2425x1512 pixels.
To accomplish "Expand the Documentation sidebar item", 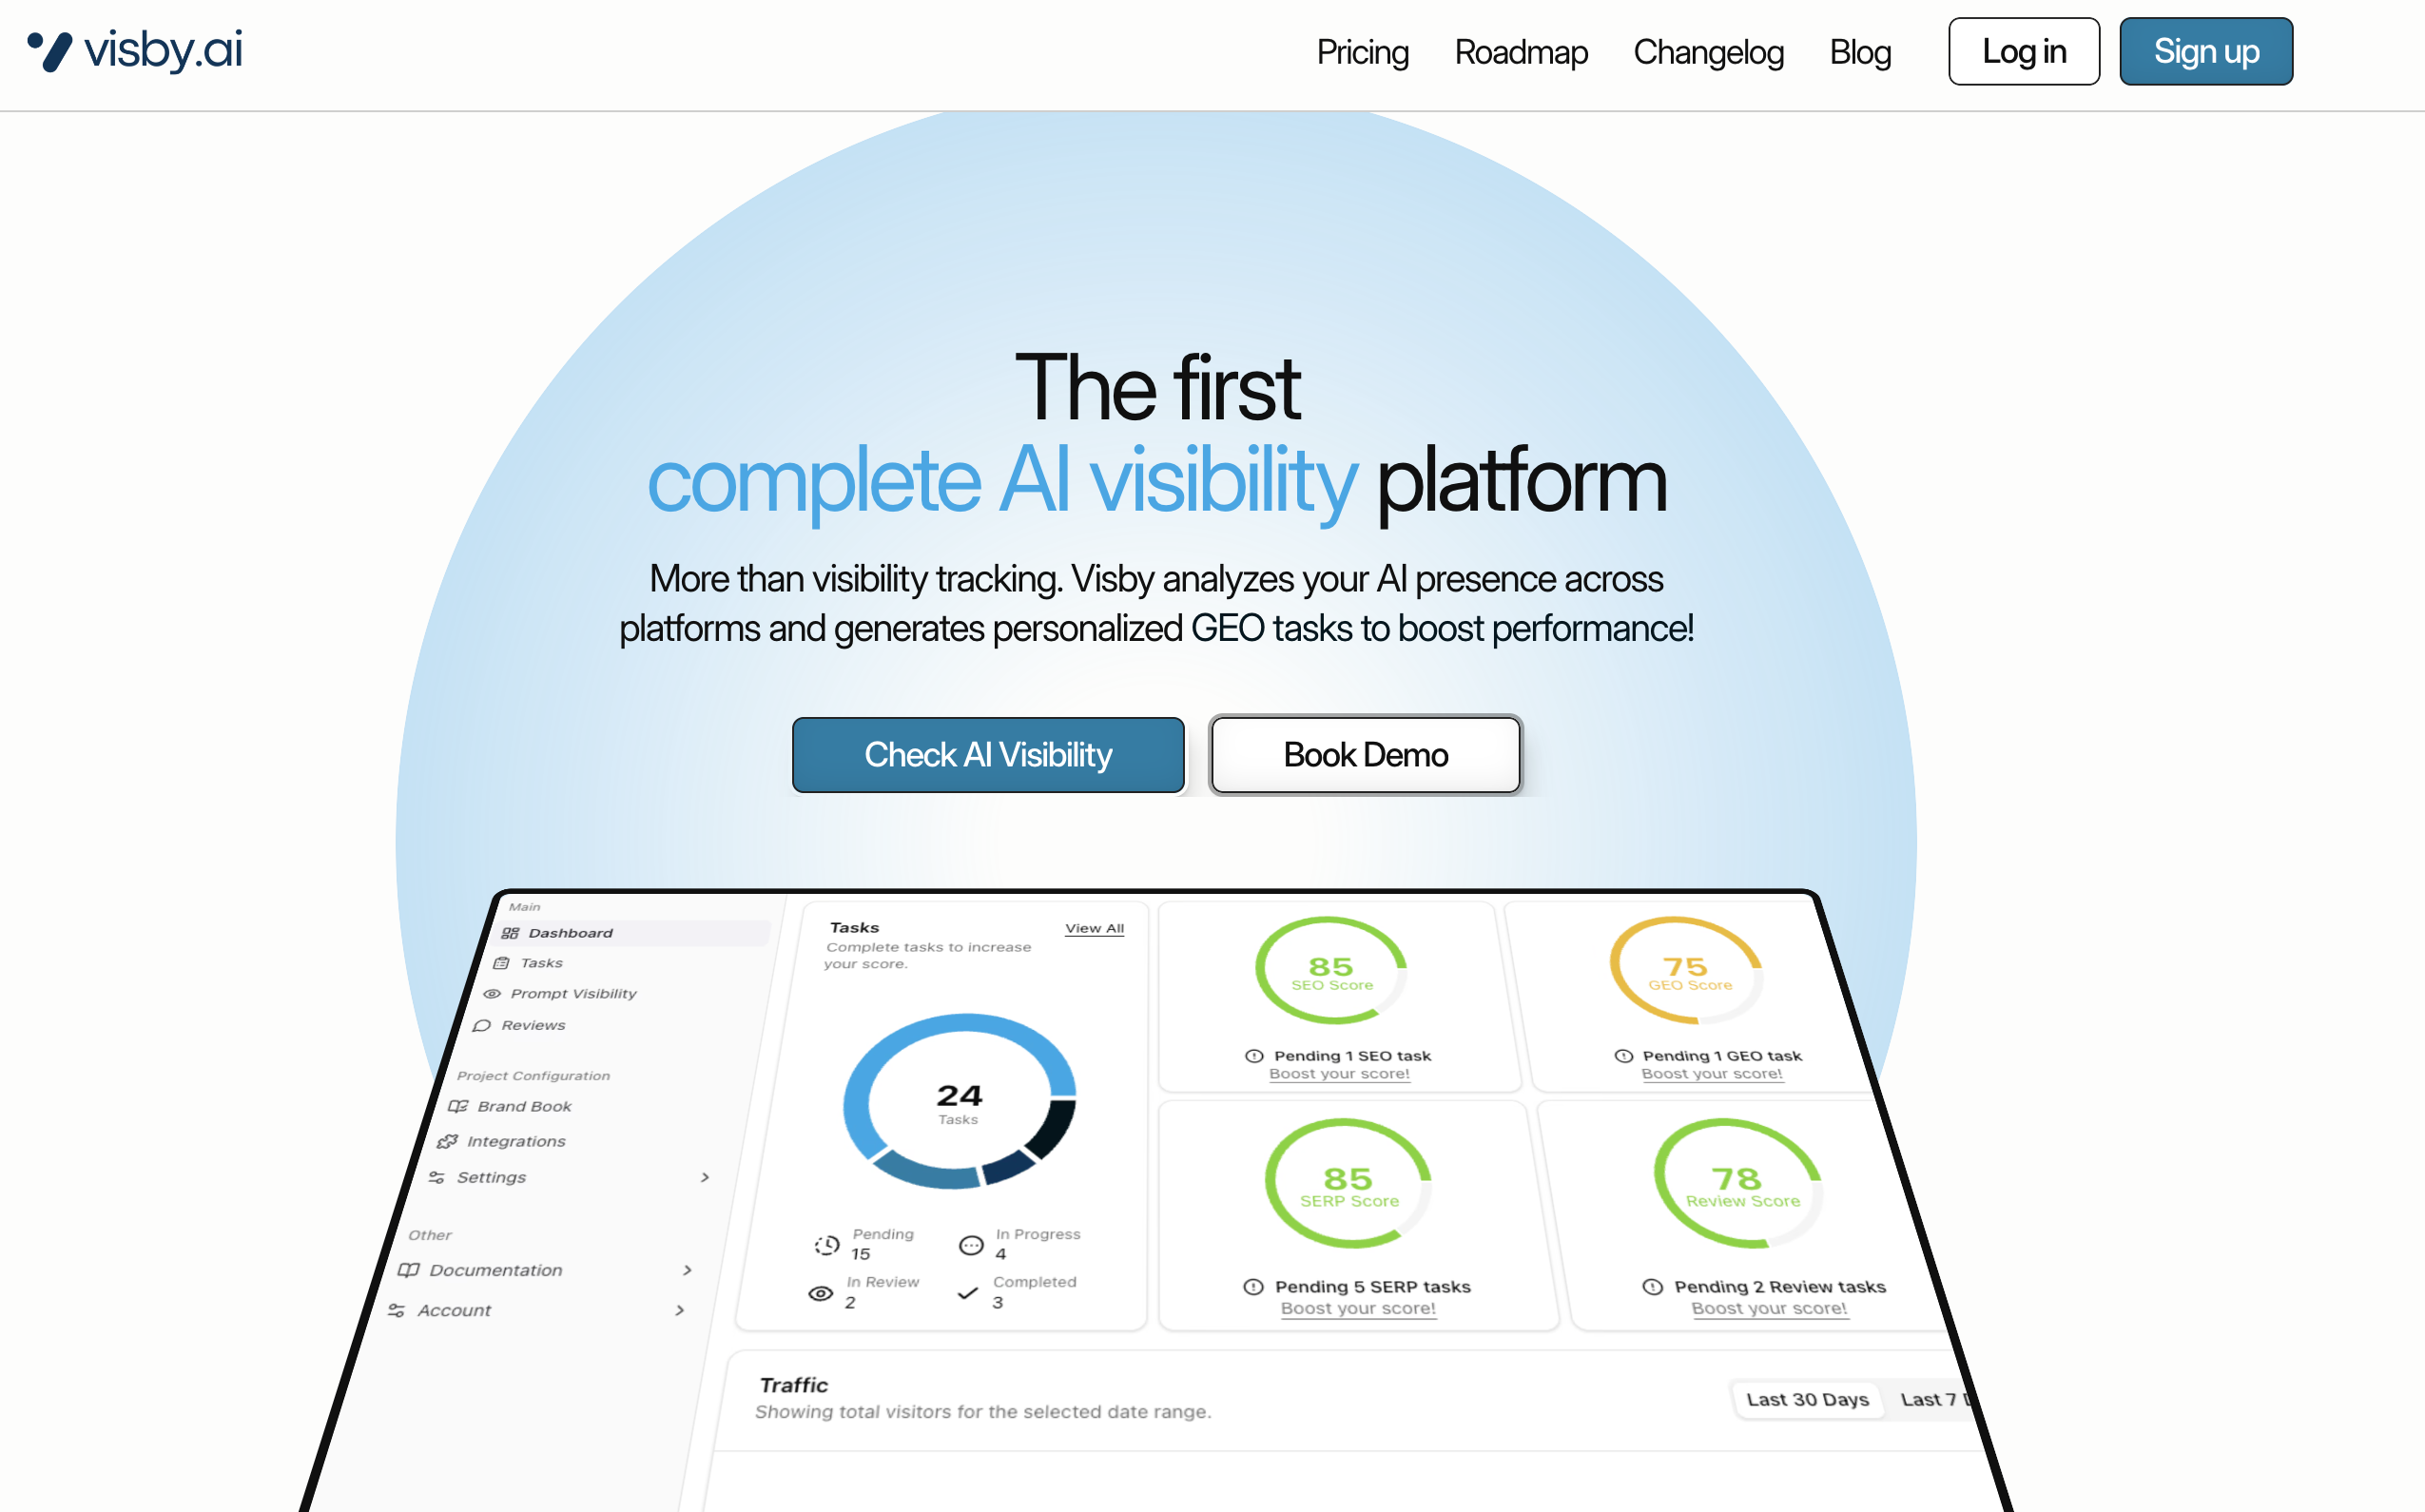I will point(687,1271).
